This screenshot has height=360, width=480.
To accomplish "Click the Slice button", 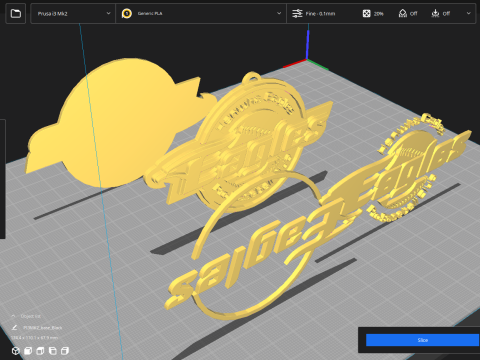I will click(x=422, y=340).
